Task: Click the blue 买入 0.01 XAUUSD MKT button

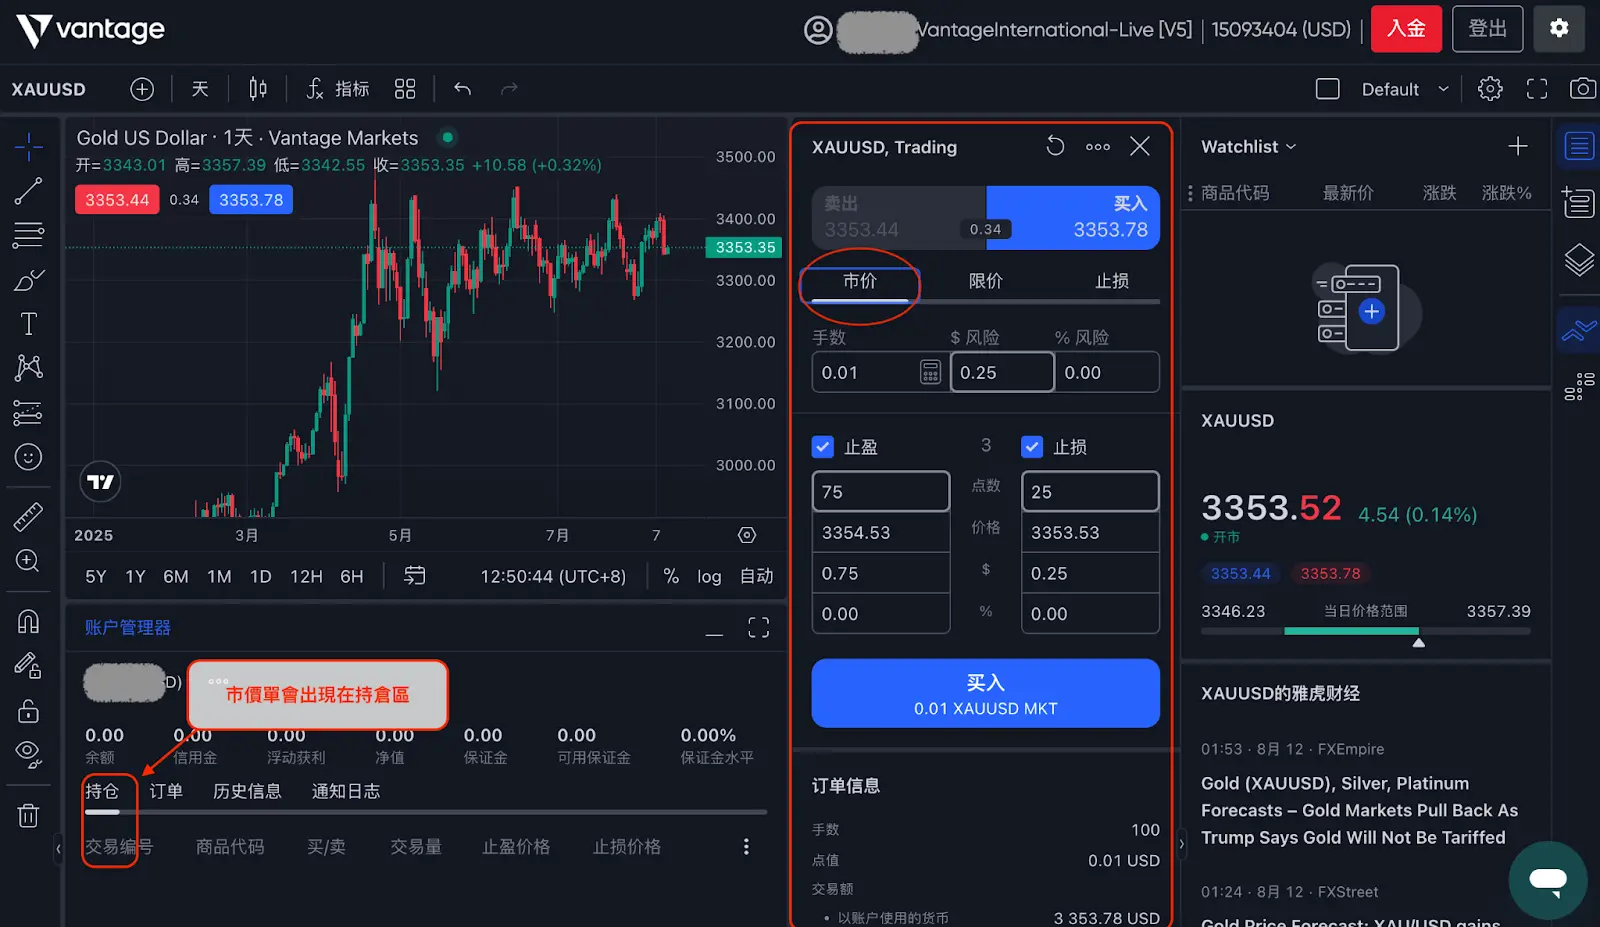Action: click(x=985, y=694)
